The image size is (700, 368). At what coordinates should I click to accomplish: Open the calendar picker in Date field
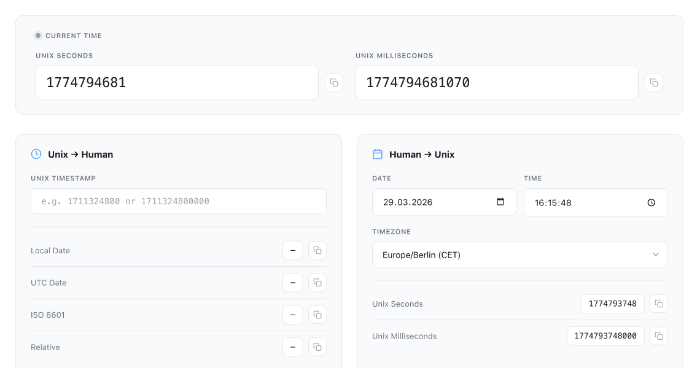pos(500,202)
